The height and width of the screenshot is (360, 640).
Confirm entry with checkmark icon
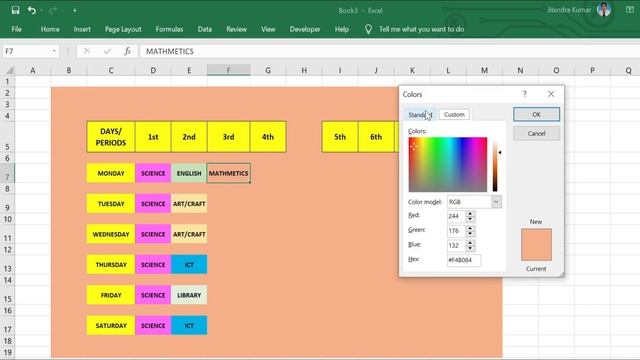(x=107, y=51)
